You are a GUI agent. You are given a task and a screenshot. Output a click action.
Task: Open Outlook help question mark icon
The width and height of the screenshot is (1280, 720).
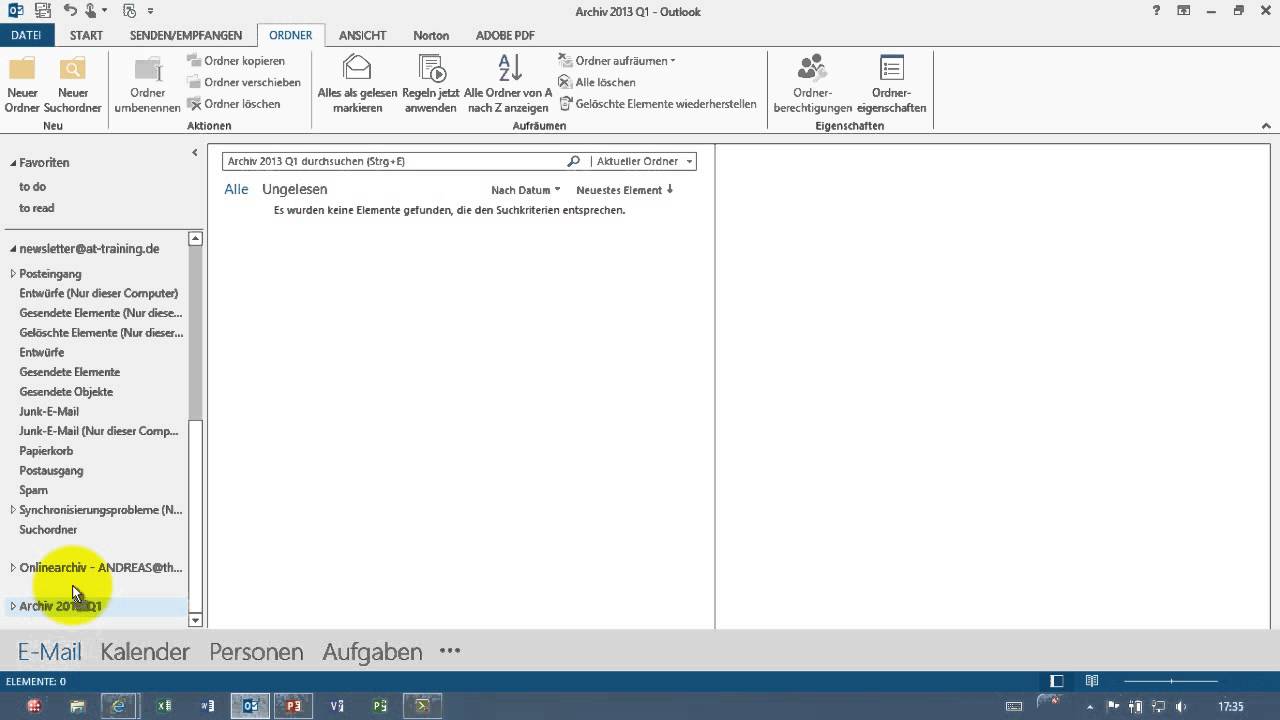coord(1156,11)
